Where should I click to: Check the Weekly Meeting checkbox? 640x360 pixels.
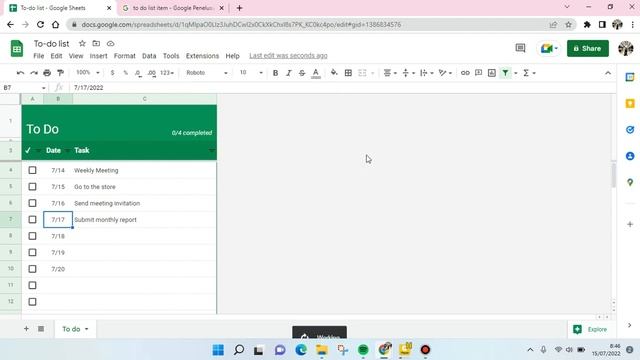(x=32, y=170)
